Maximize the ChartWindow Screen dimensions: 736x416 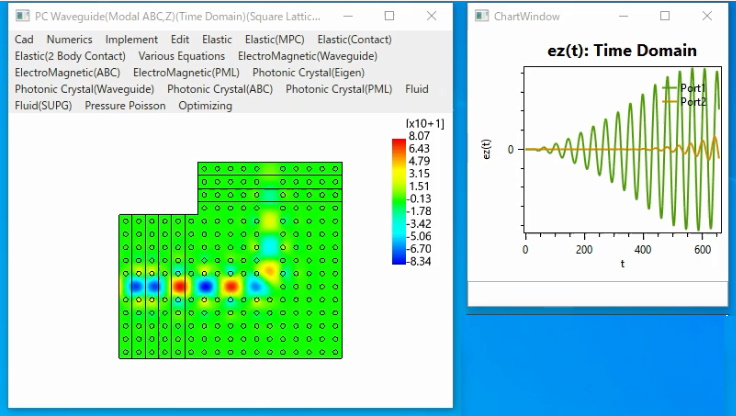click(x=665, y=16)
